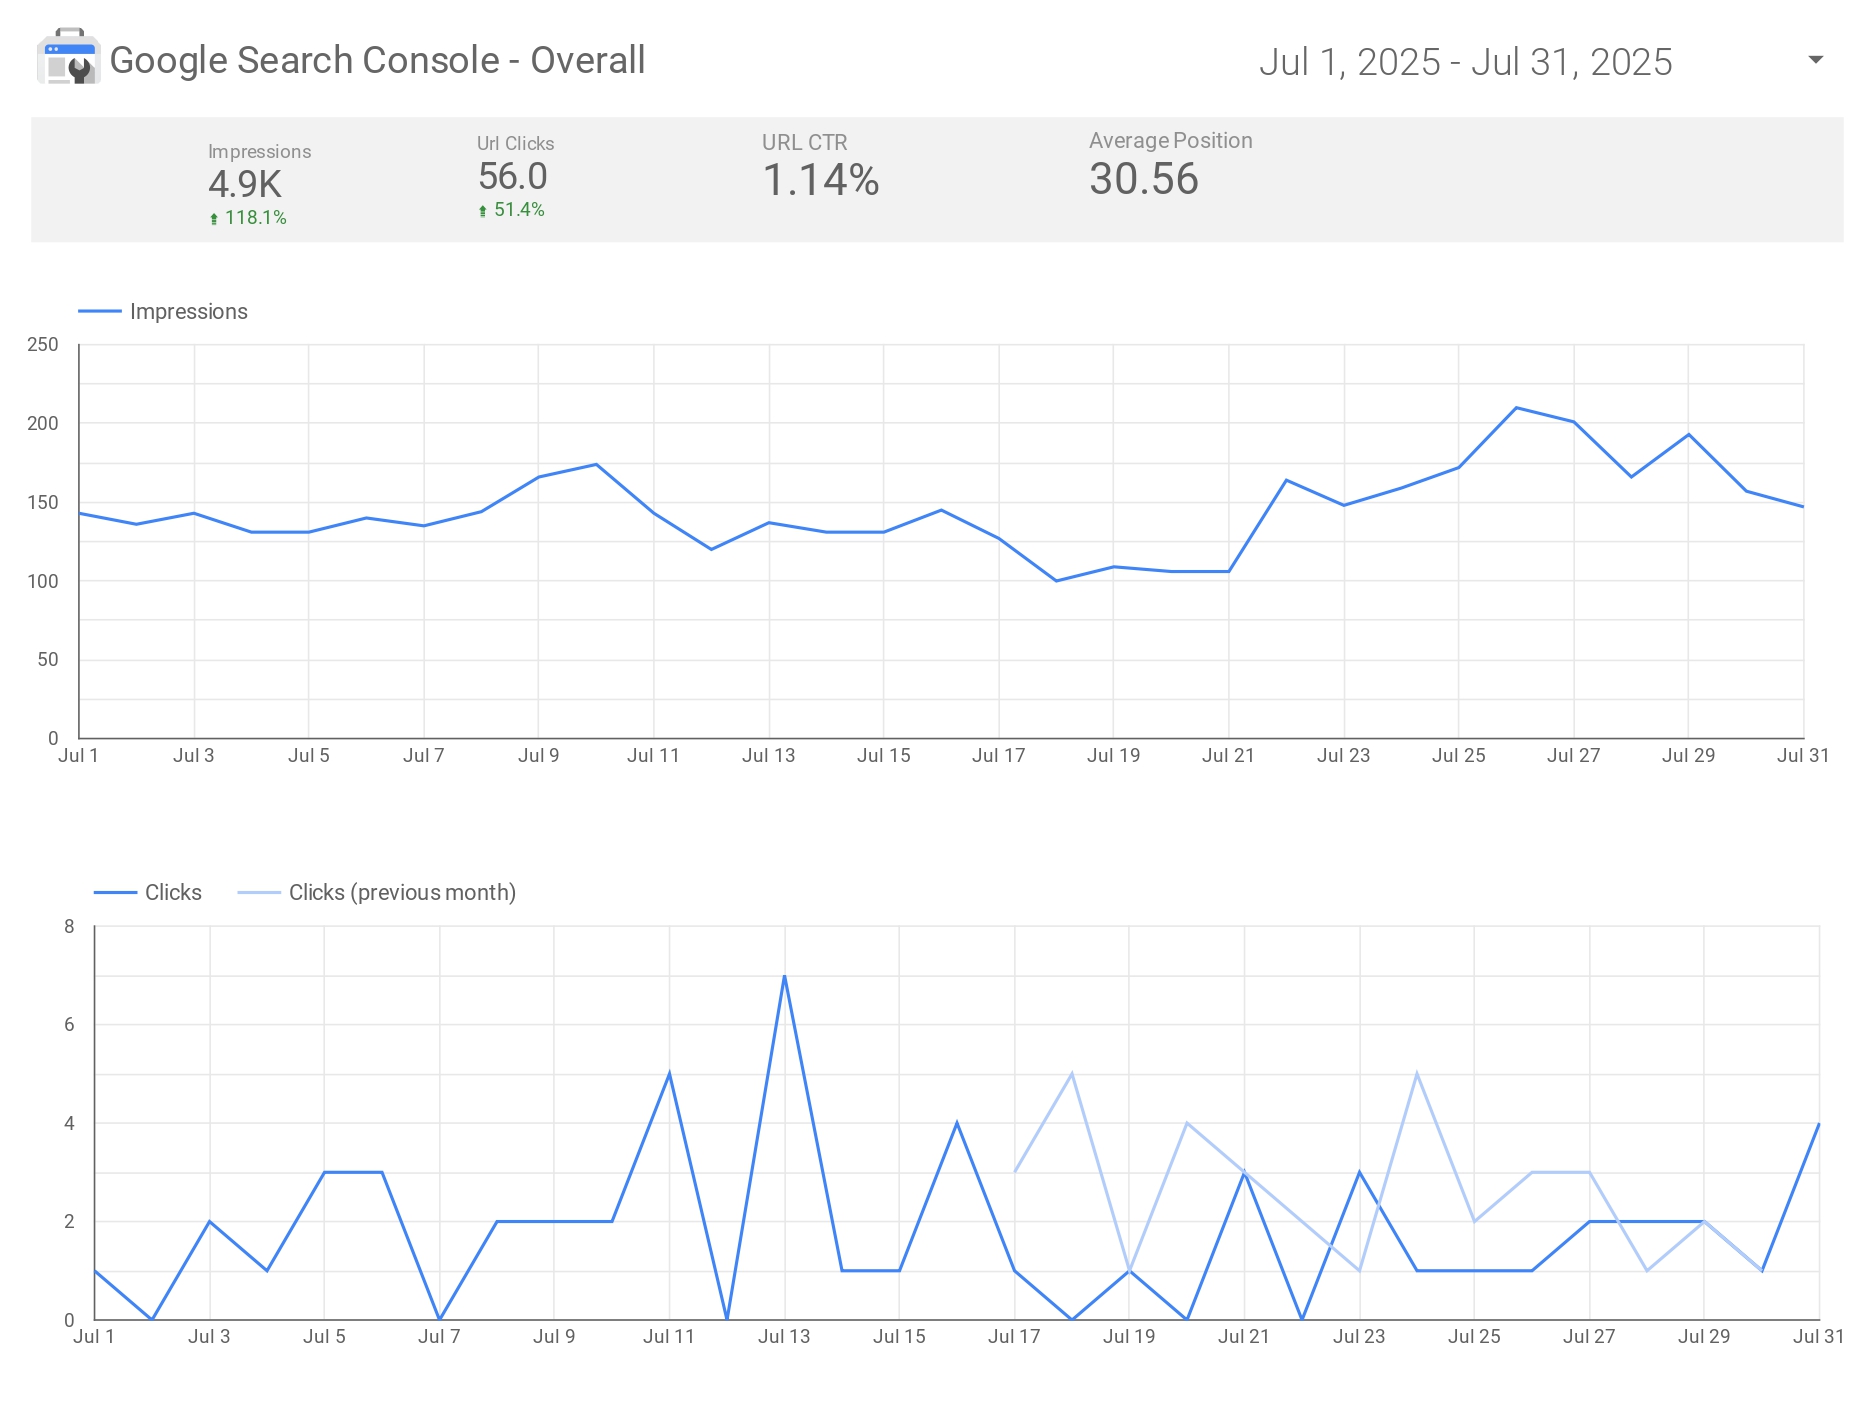Click the Jul 26 impressions peak point
Screen dimensions: 1875x1407
click(x=1516, y=408)
